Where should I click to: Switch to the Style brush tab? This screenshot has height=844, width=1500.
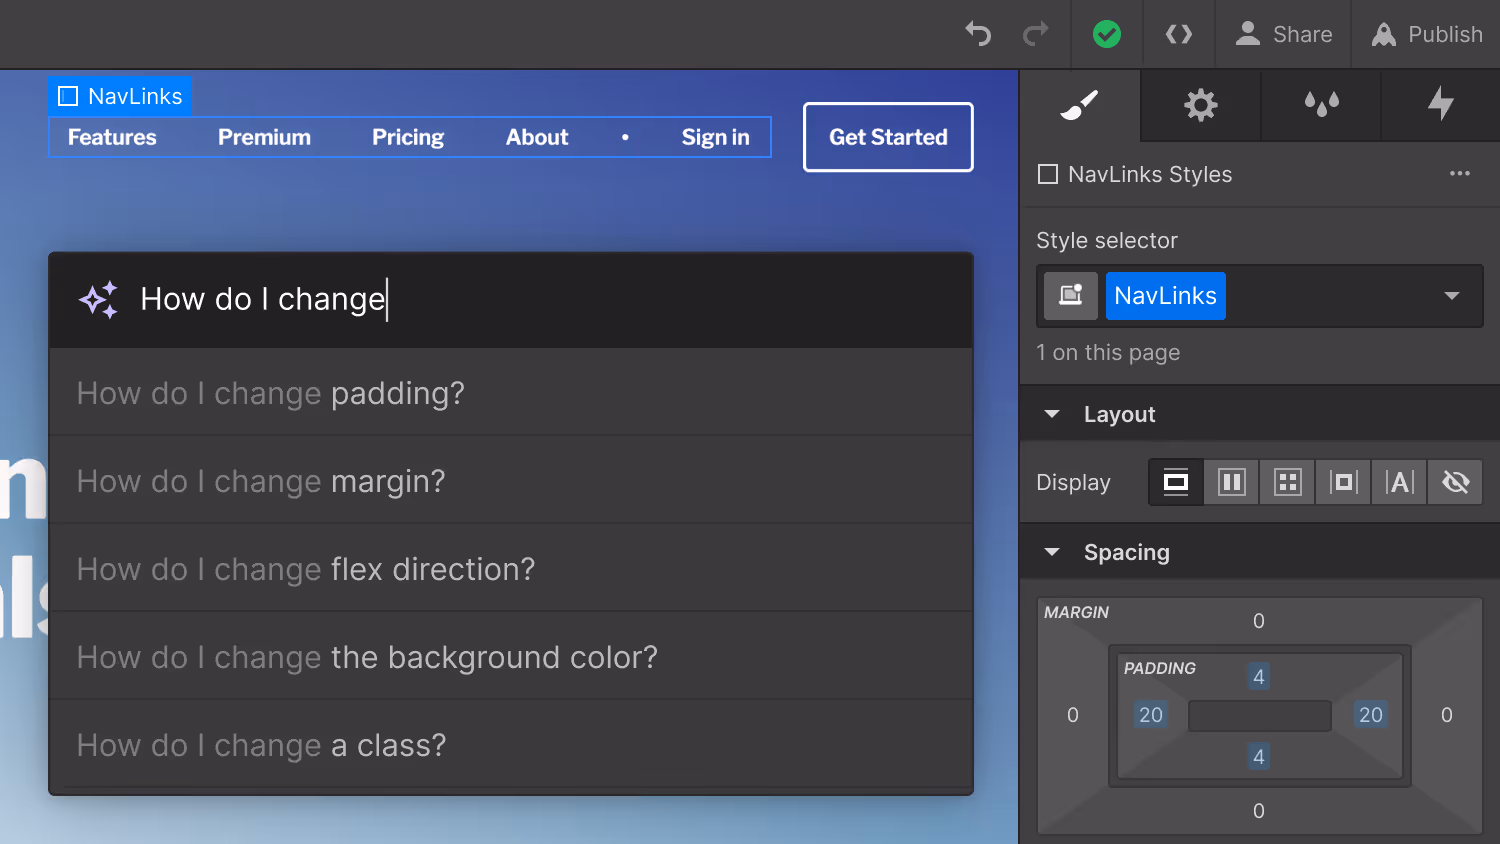pyautogui.click(x=1080, y=105)
